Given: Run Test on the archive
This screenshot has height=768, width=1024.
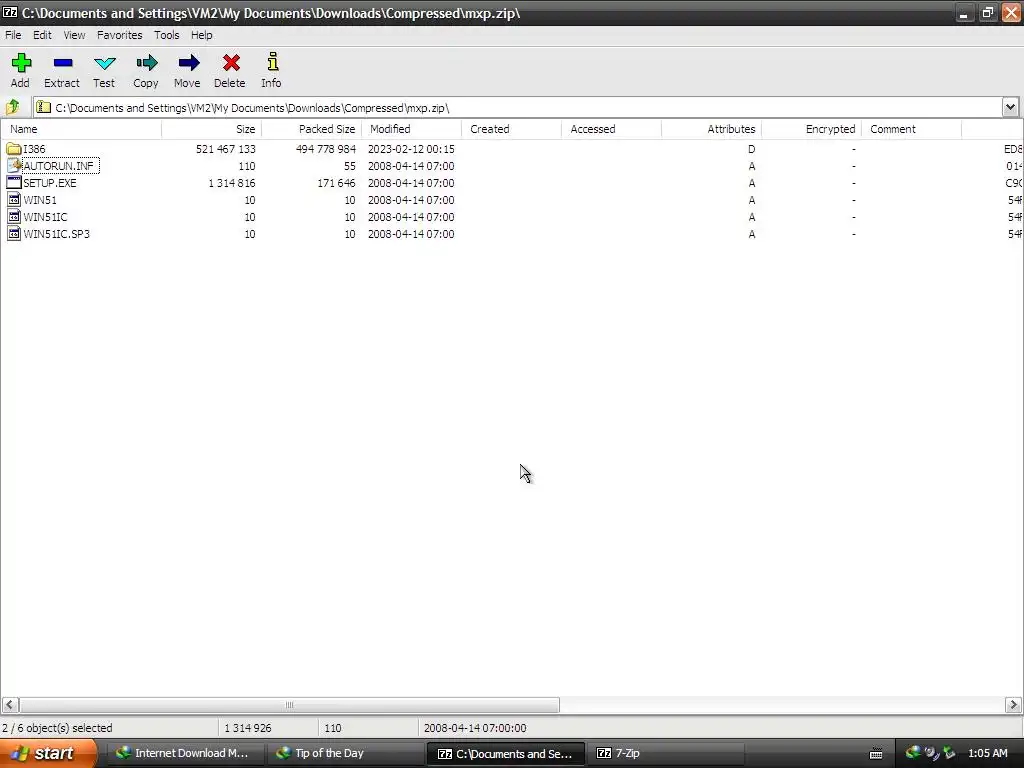Looking at the screenshot, I should click(104, 63).
